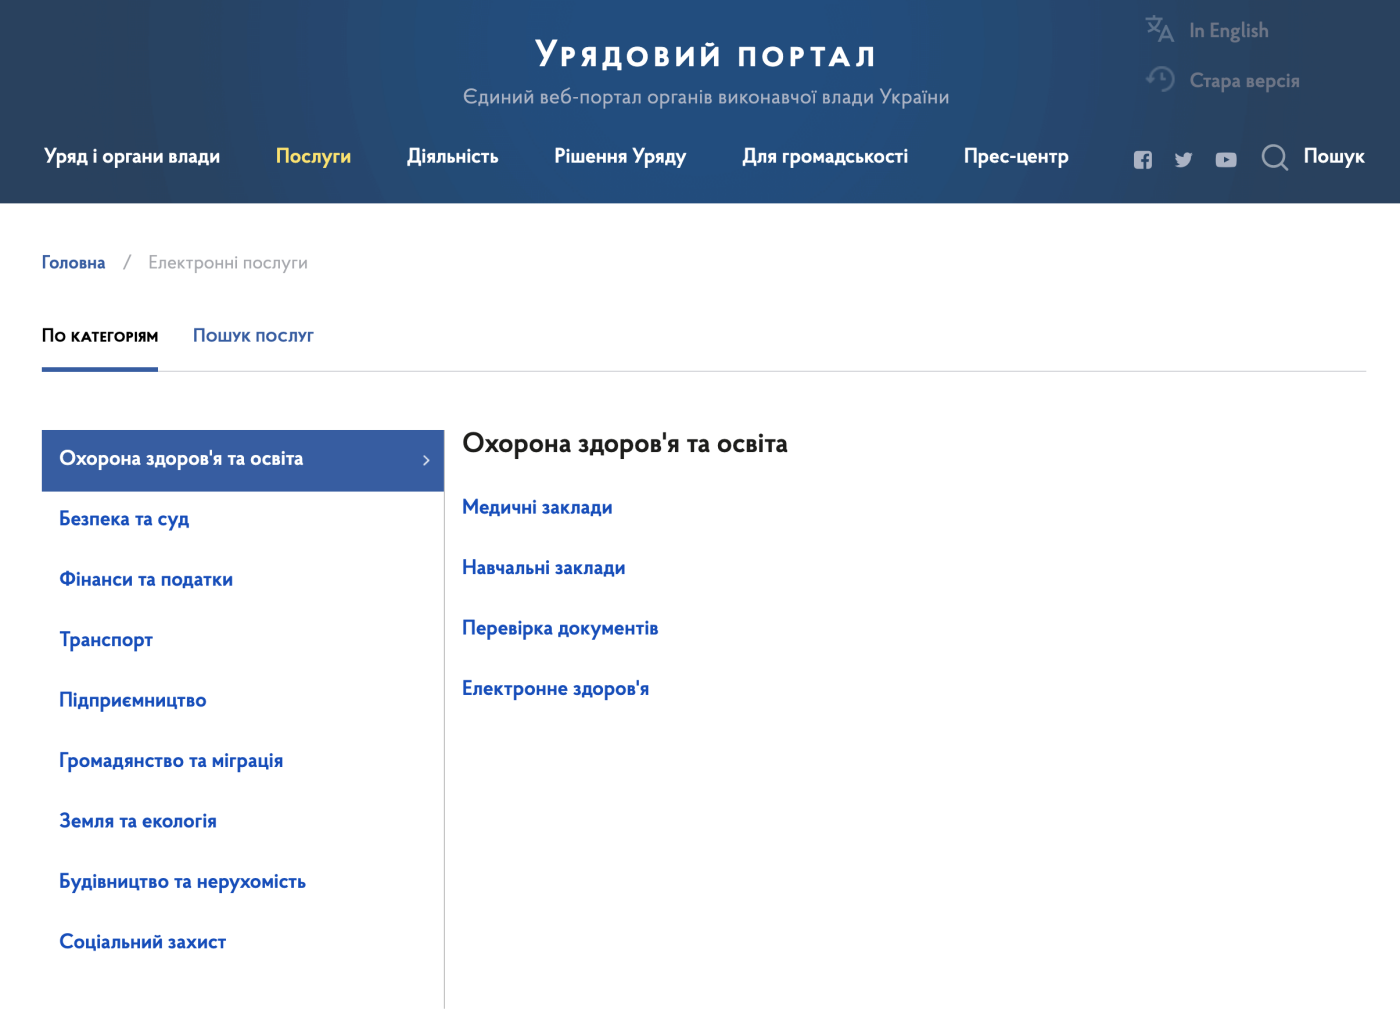Open the Прес-центр menu item
The width and height of the screenshot is (1400, 1025).
tap(1016, 156)
